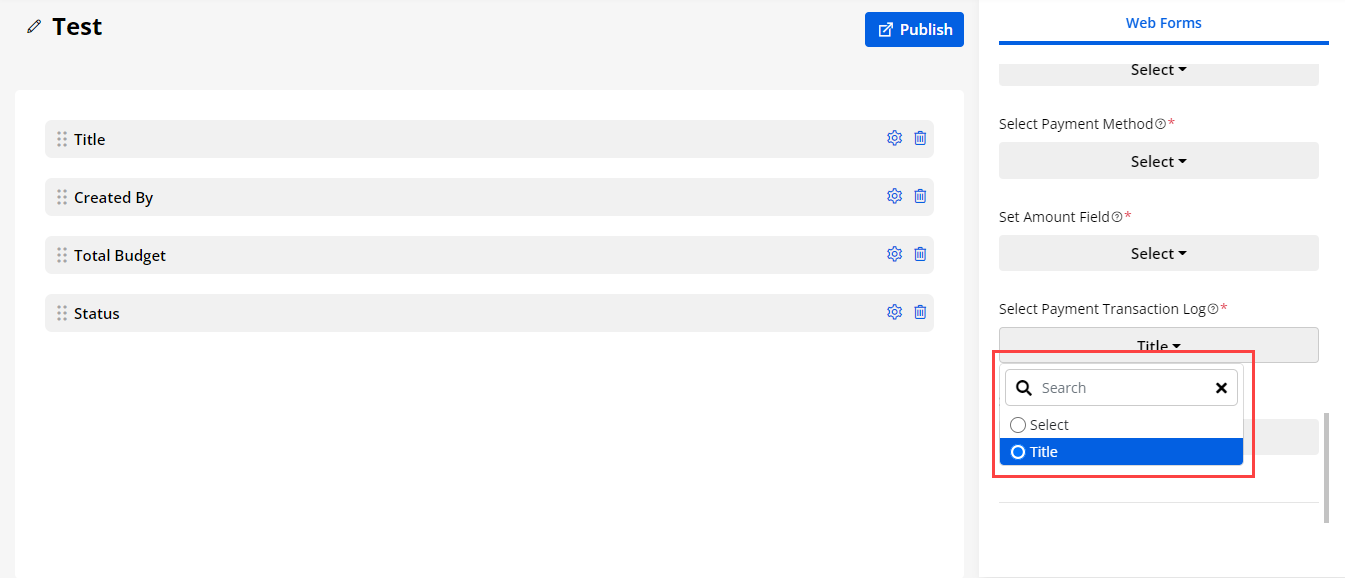Open the Select Payment Method dropdown
This screenshot has width=1345, height=578.
(1158, 161)
